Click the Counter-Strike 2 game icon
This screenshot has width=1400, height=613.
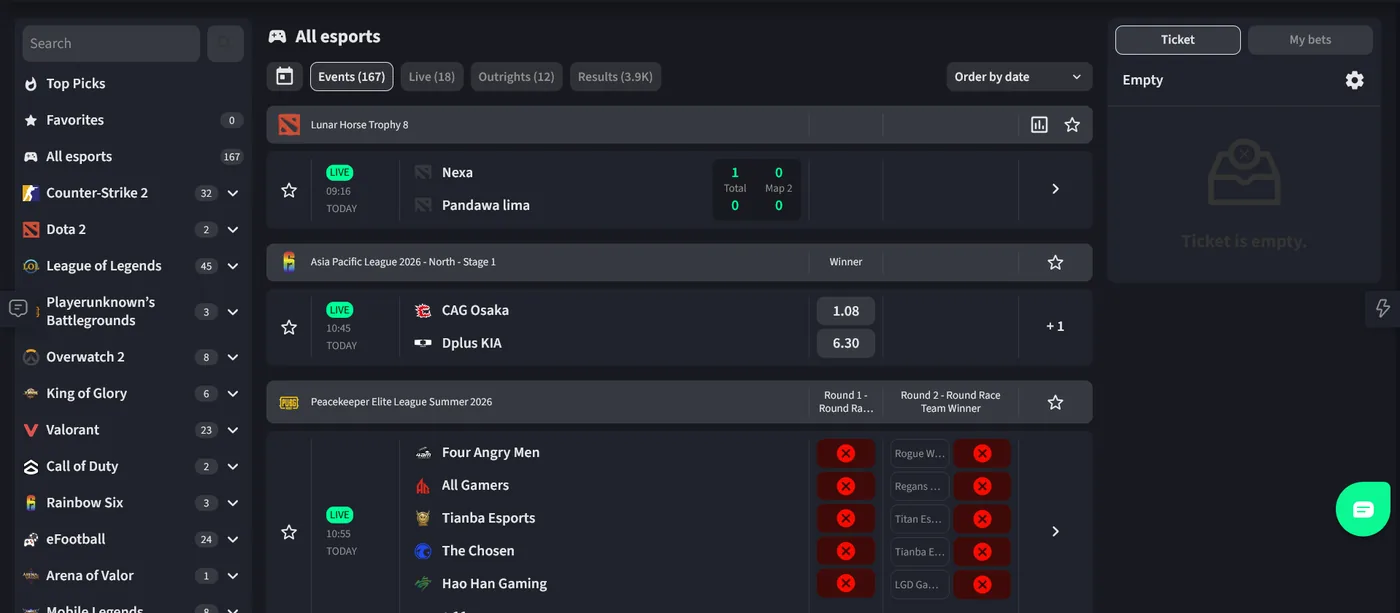pos(31,193)
